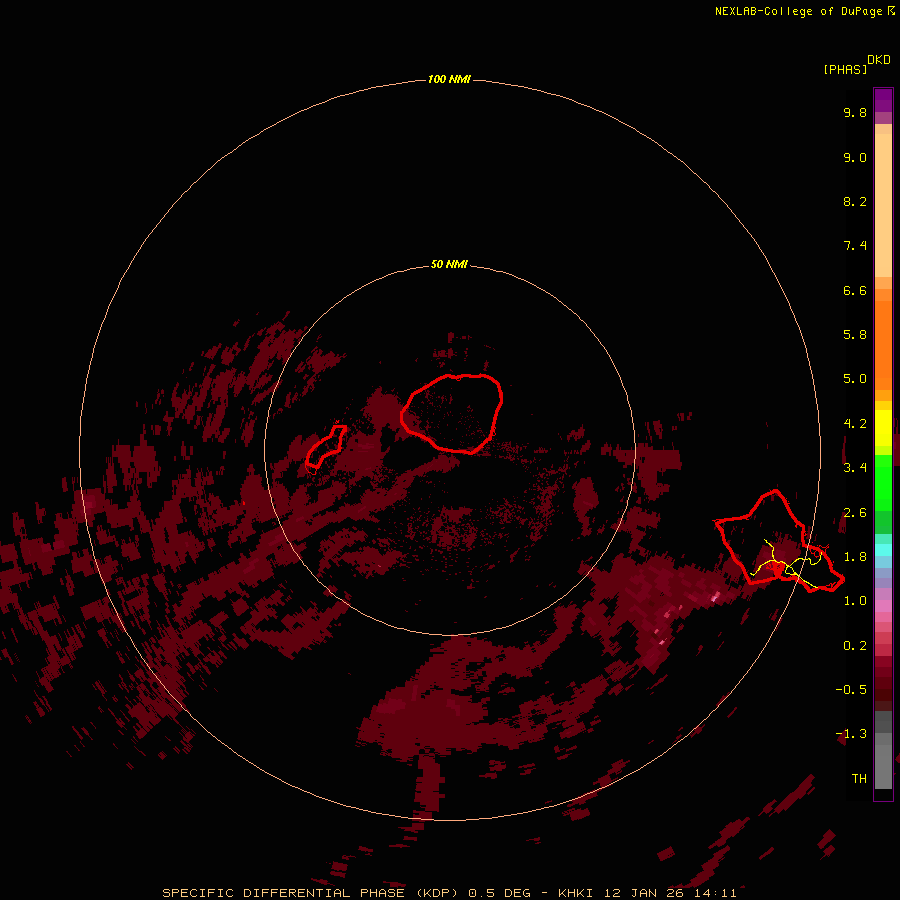Click the NEXLAB-College of DuPage credit text
This screenshot has width=900, height=900.
pyautogui.click(x=799, y=11)
